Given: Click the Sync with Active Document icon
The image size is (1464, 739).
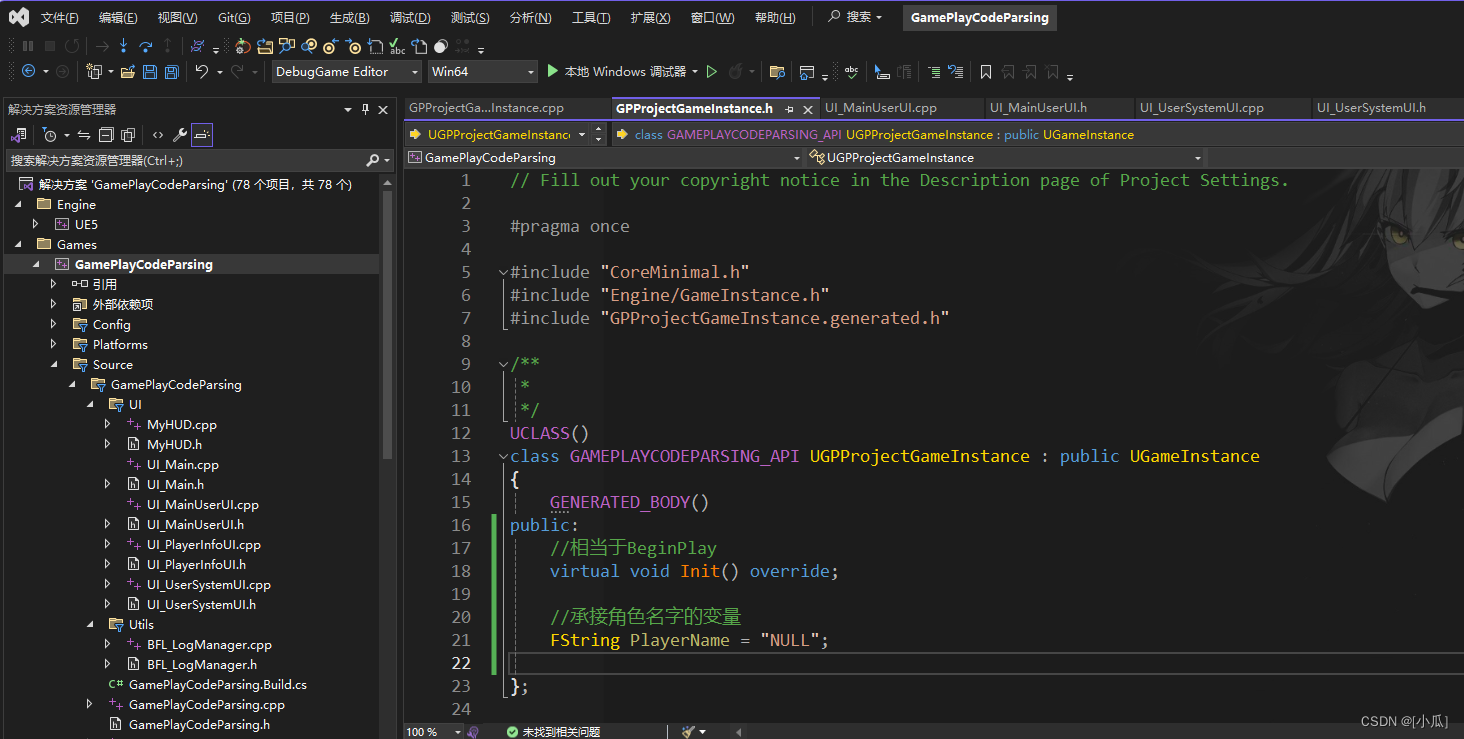Looking at the screenshot, I should coord(84,135).
